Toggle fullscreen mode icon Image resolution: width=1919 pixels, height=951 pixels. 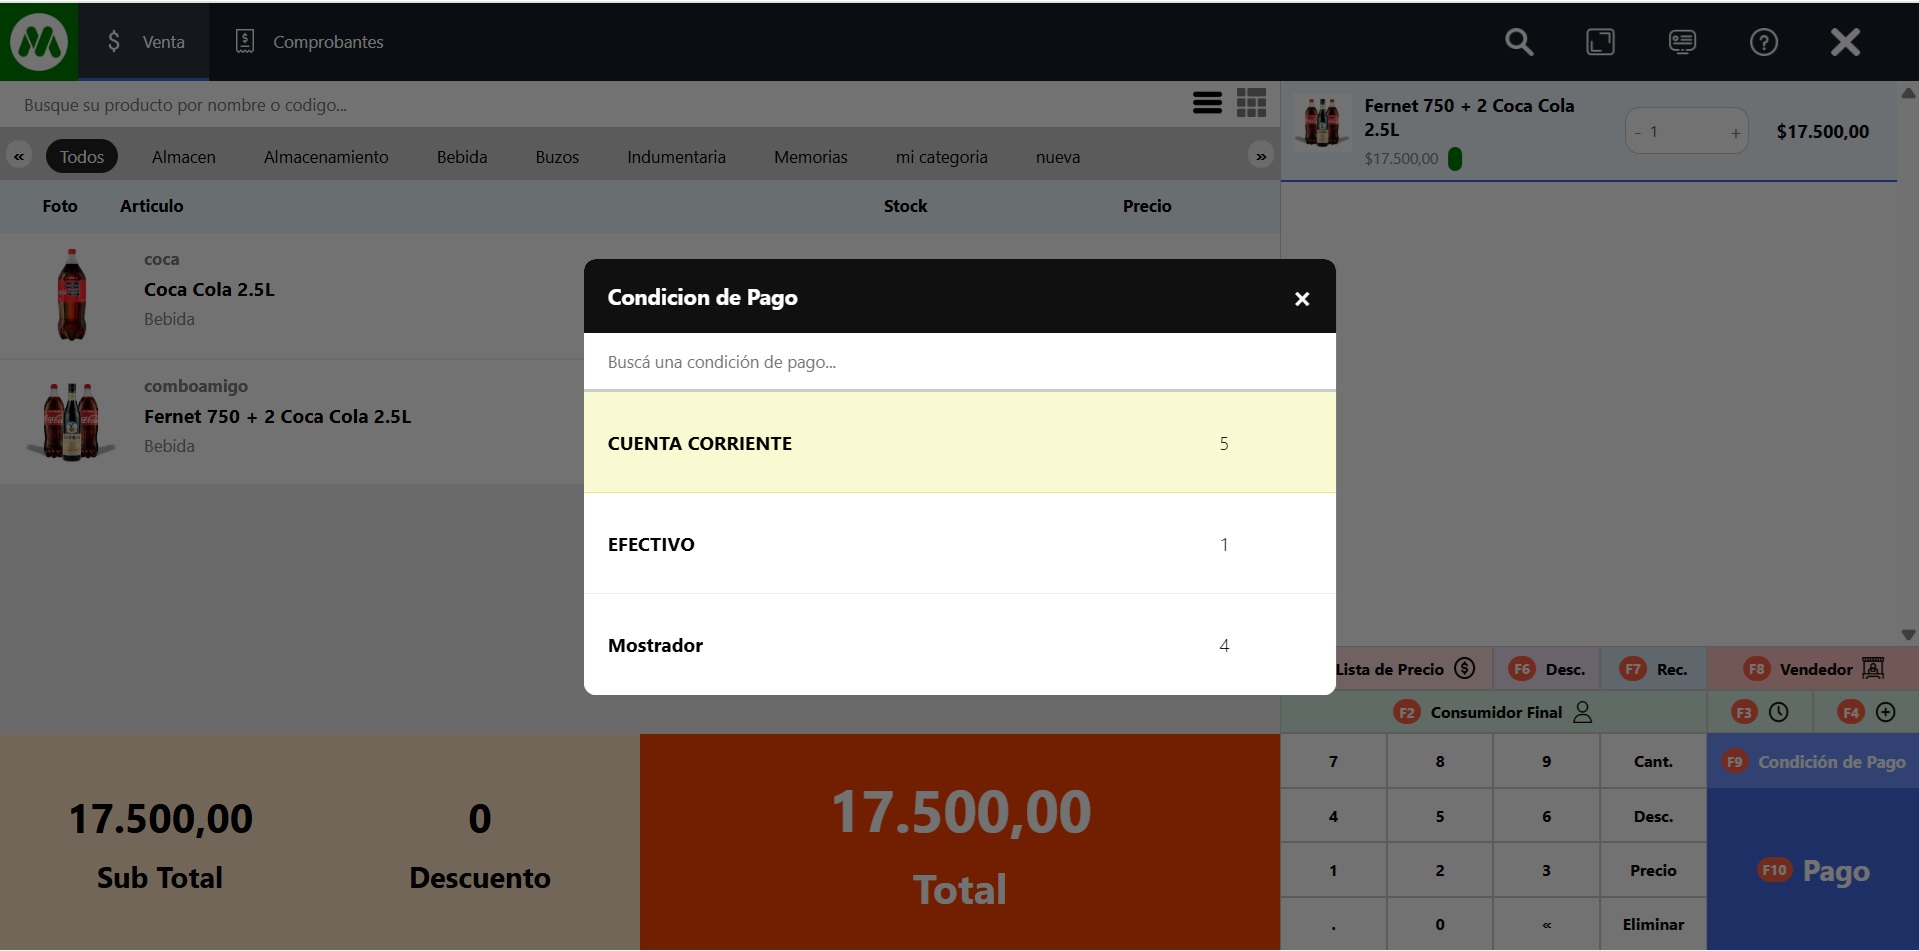point(1600,42)
